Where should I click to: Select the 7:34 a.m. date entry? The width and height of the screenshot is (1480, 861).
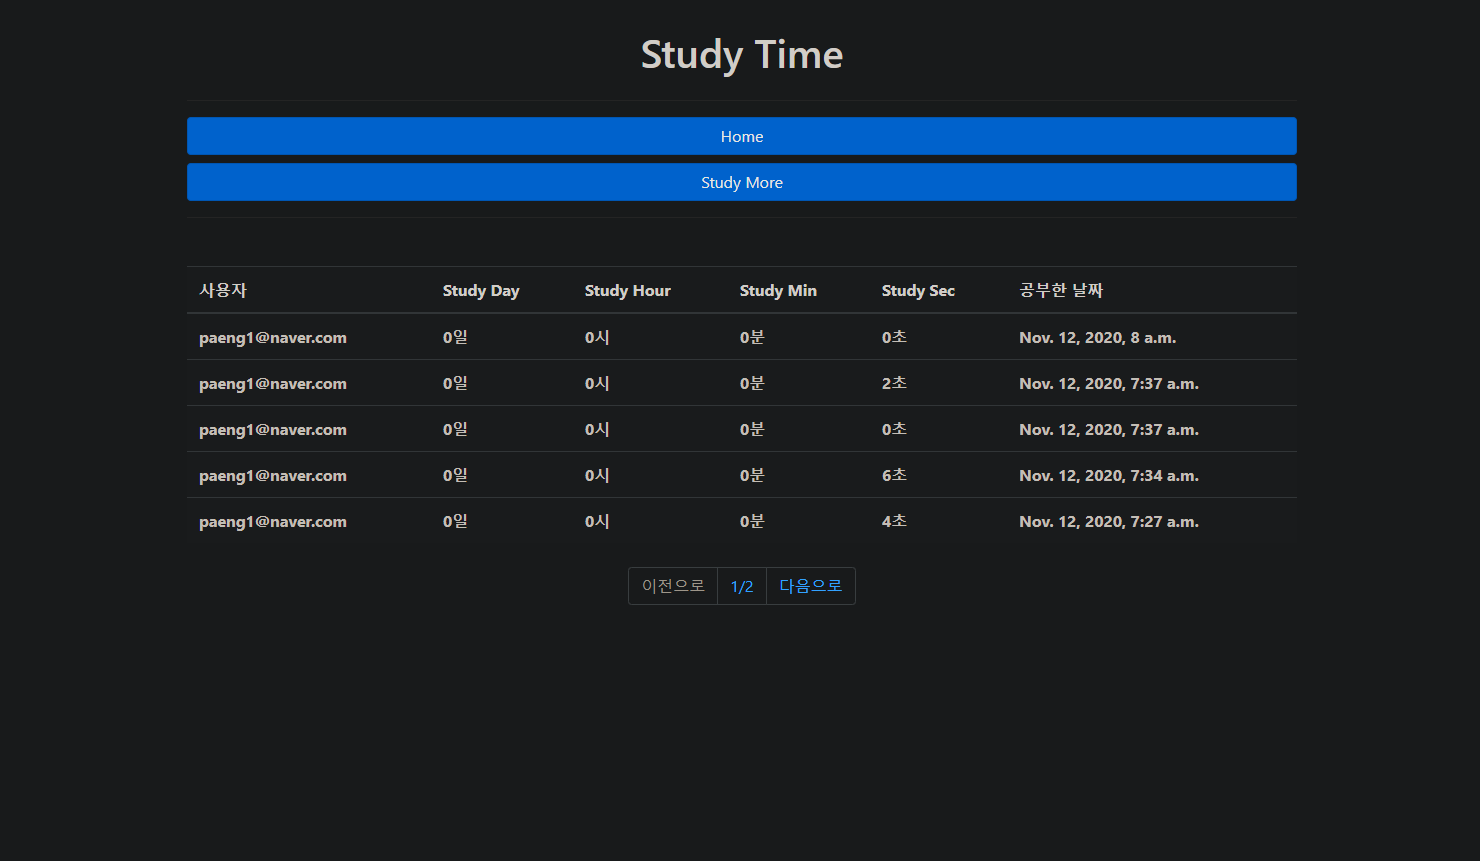pyautogui.click(x=1108, y=475)
